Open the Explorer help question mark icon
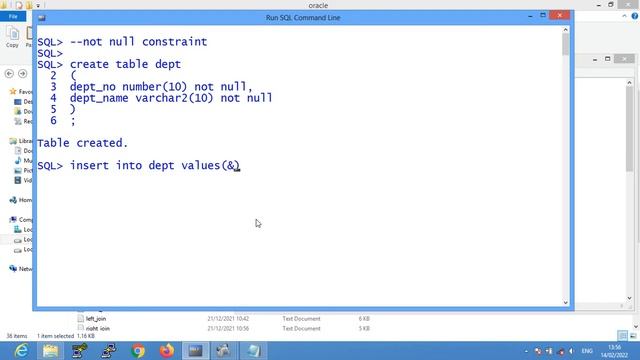The image size is (640, 360). click(635, 16)
